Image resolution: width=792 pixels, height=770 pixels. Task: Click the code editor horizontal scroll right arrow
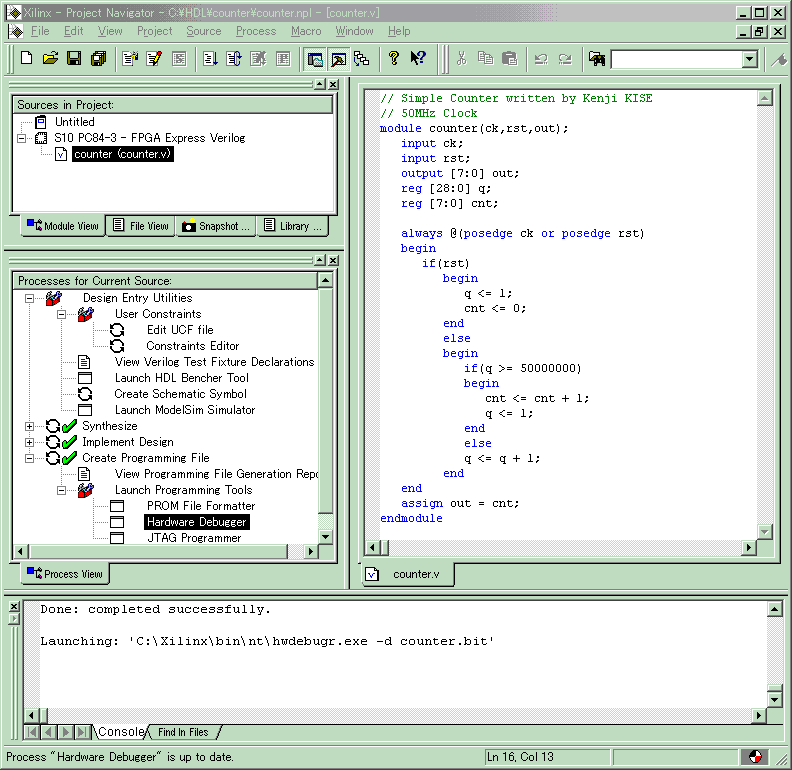[x=749, y=547]
